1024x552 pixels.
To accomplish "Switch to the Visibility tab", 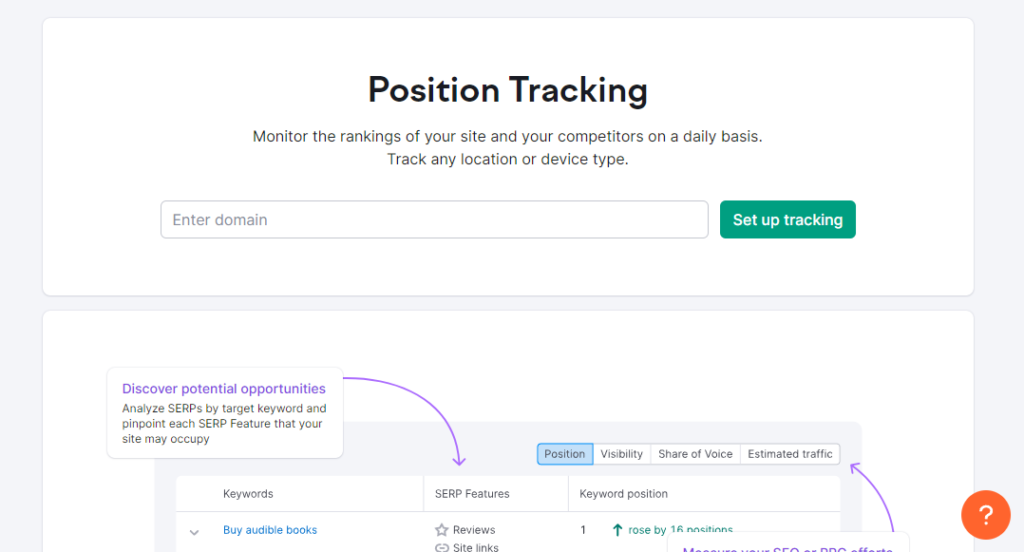I will 622,454.
